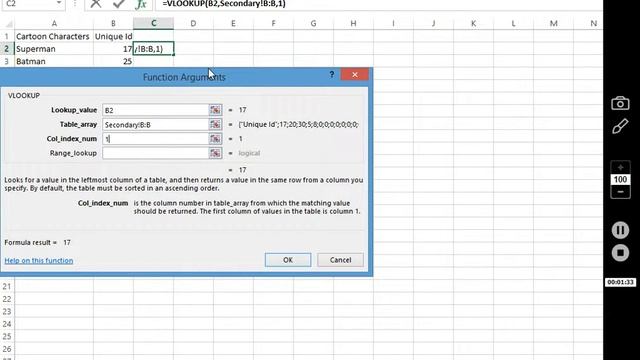Open the Help on this function link
Image resolution: width=640 pixels, height=360 pixels.
tap(39, 260)
